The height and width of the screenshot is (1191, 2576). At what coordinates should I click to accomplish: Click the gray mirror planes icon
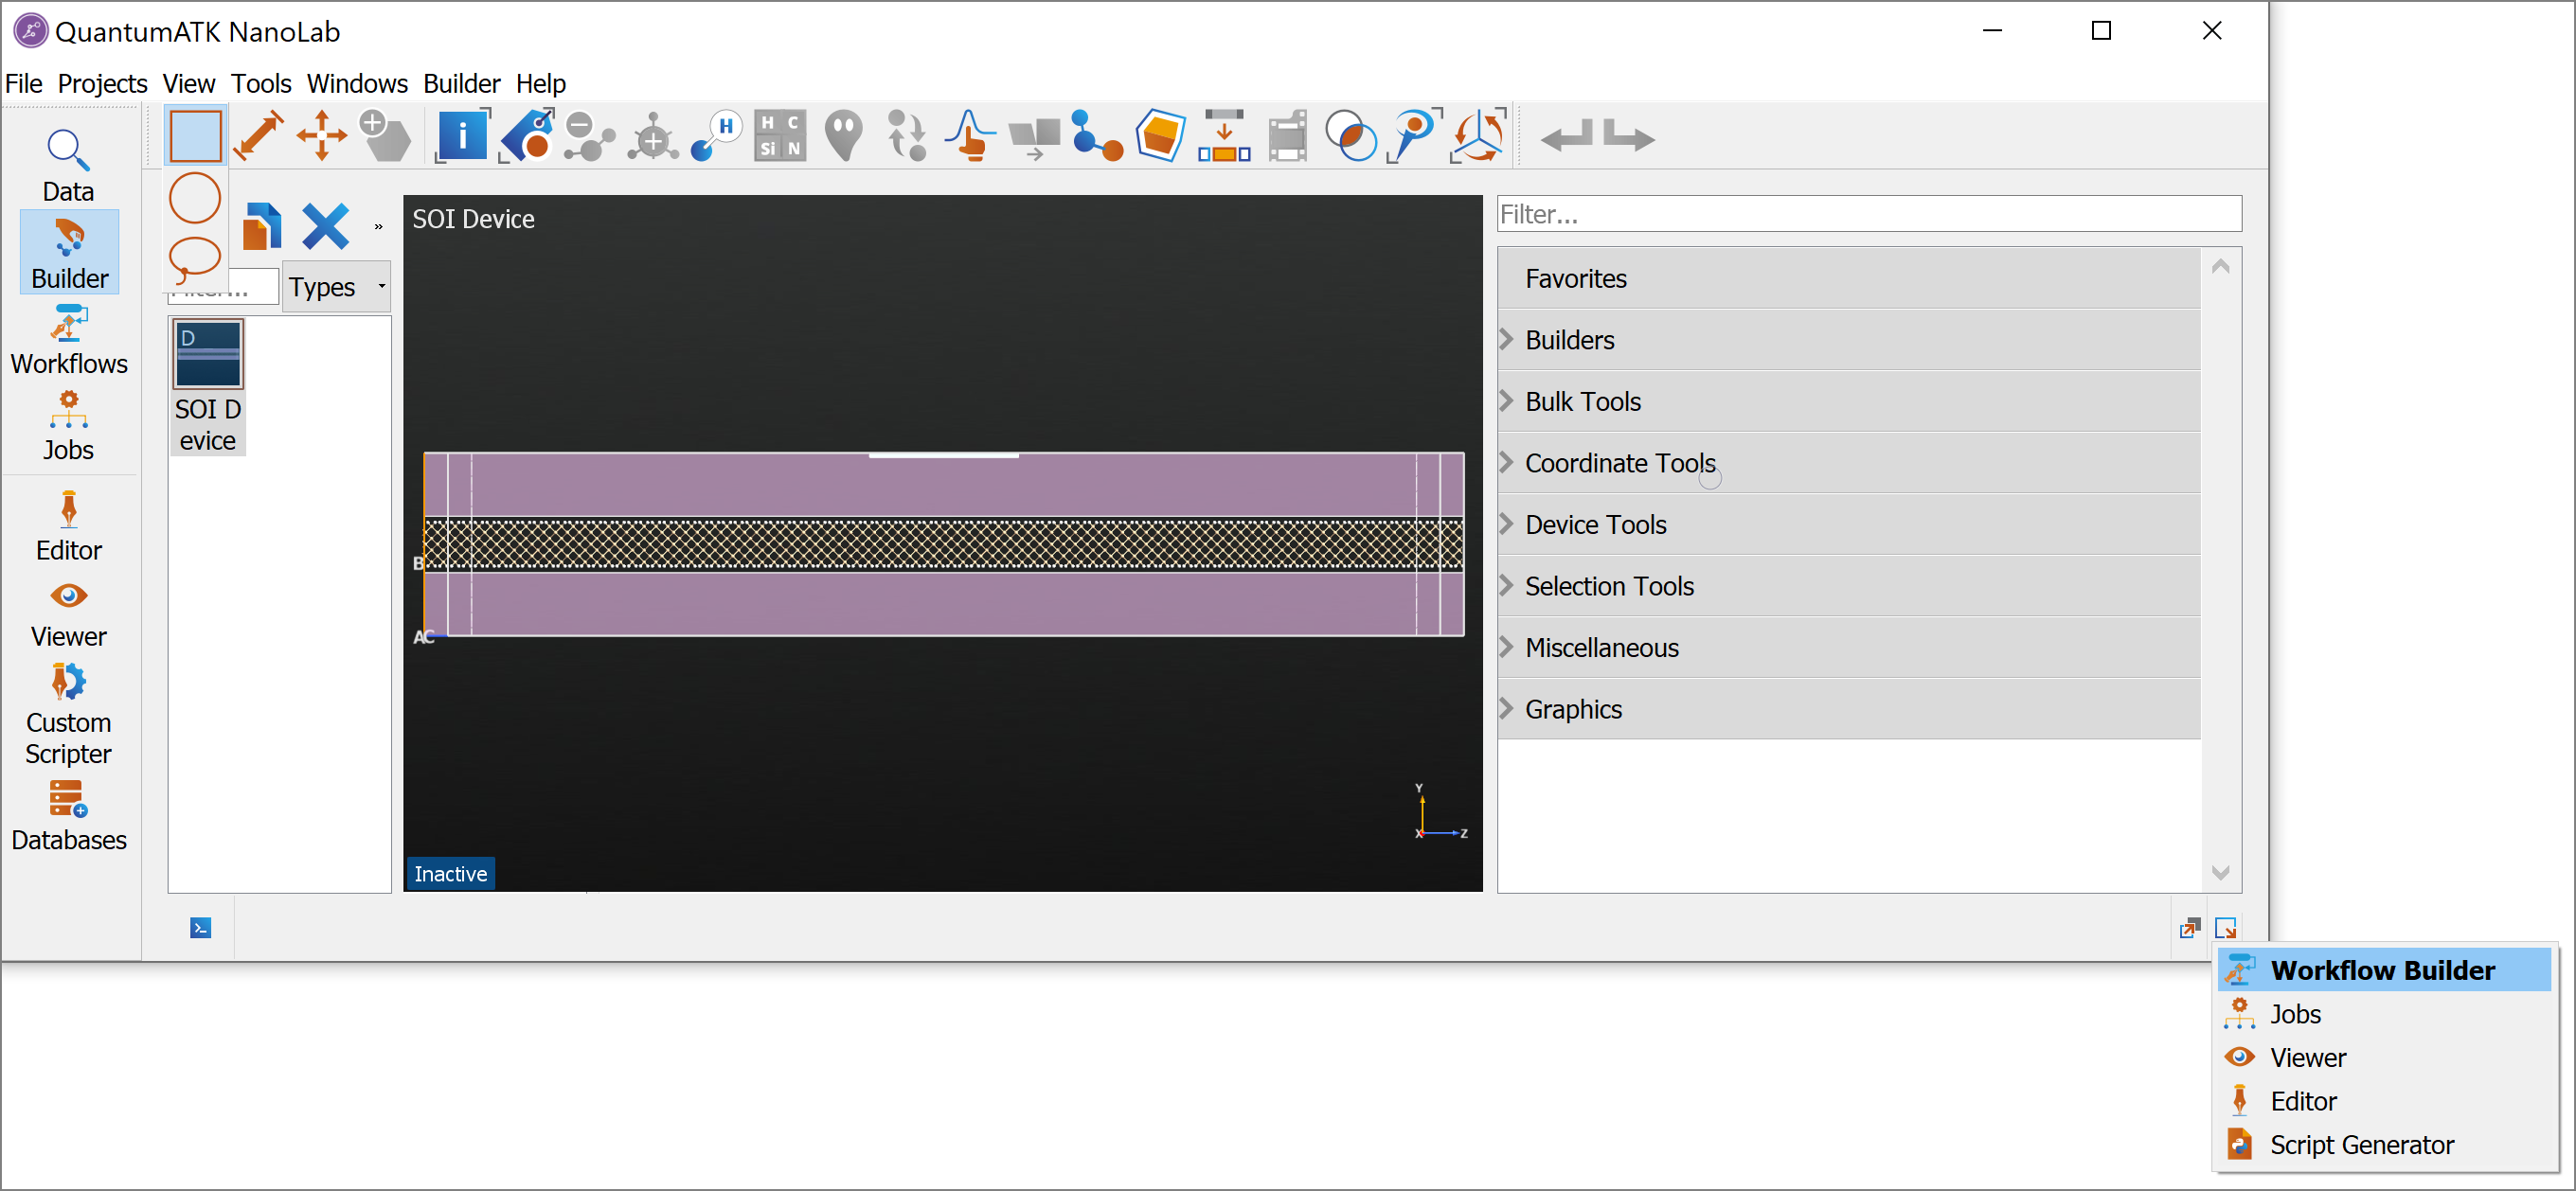point(1034,136)
